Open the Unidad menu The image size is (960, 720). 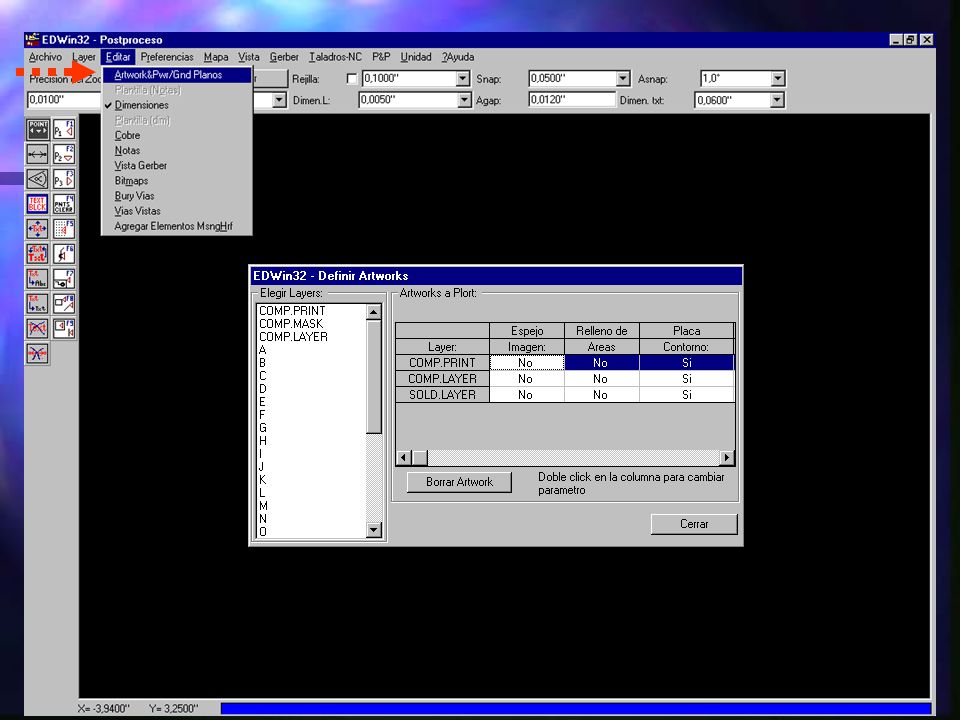point(416,57)
